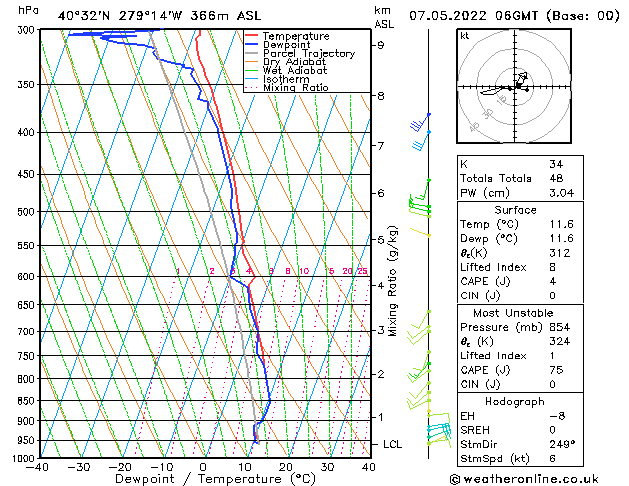Image resolution: width=629 pixels, height=486 pixels.
Task: Click the Mixing Ratio legend entry
Action: click(296, 87)
